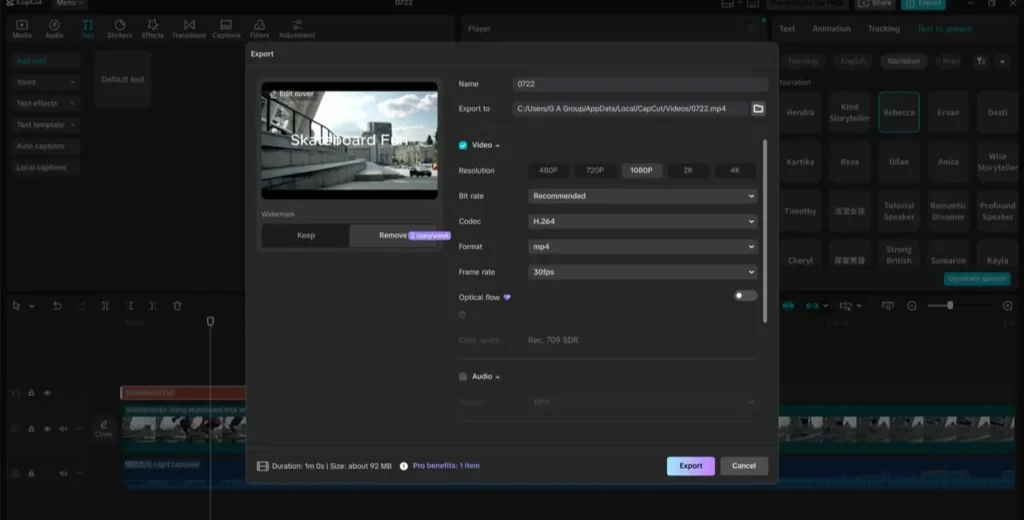Click the Export button in the dialog
This screenshot has width=1024, height=520.
click(x=690, y=466)
